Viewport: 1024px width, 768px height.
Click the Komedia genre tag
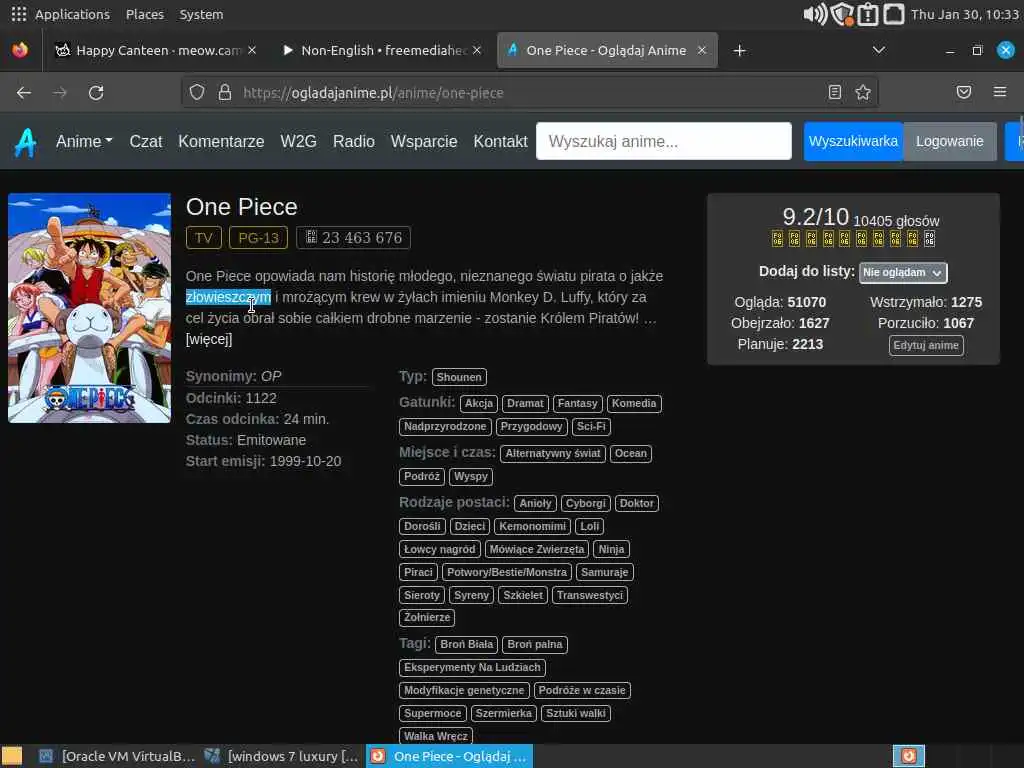pos(634,404)
